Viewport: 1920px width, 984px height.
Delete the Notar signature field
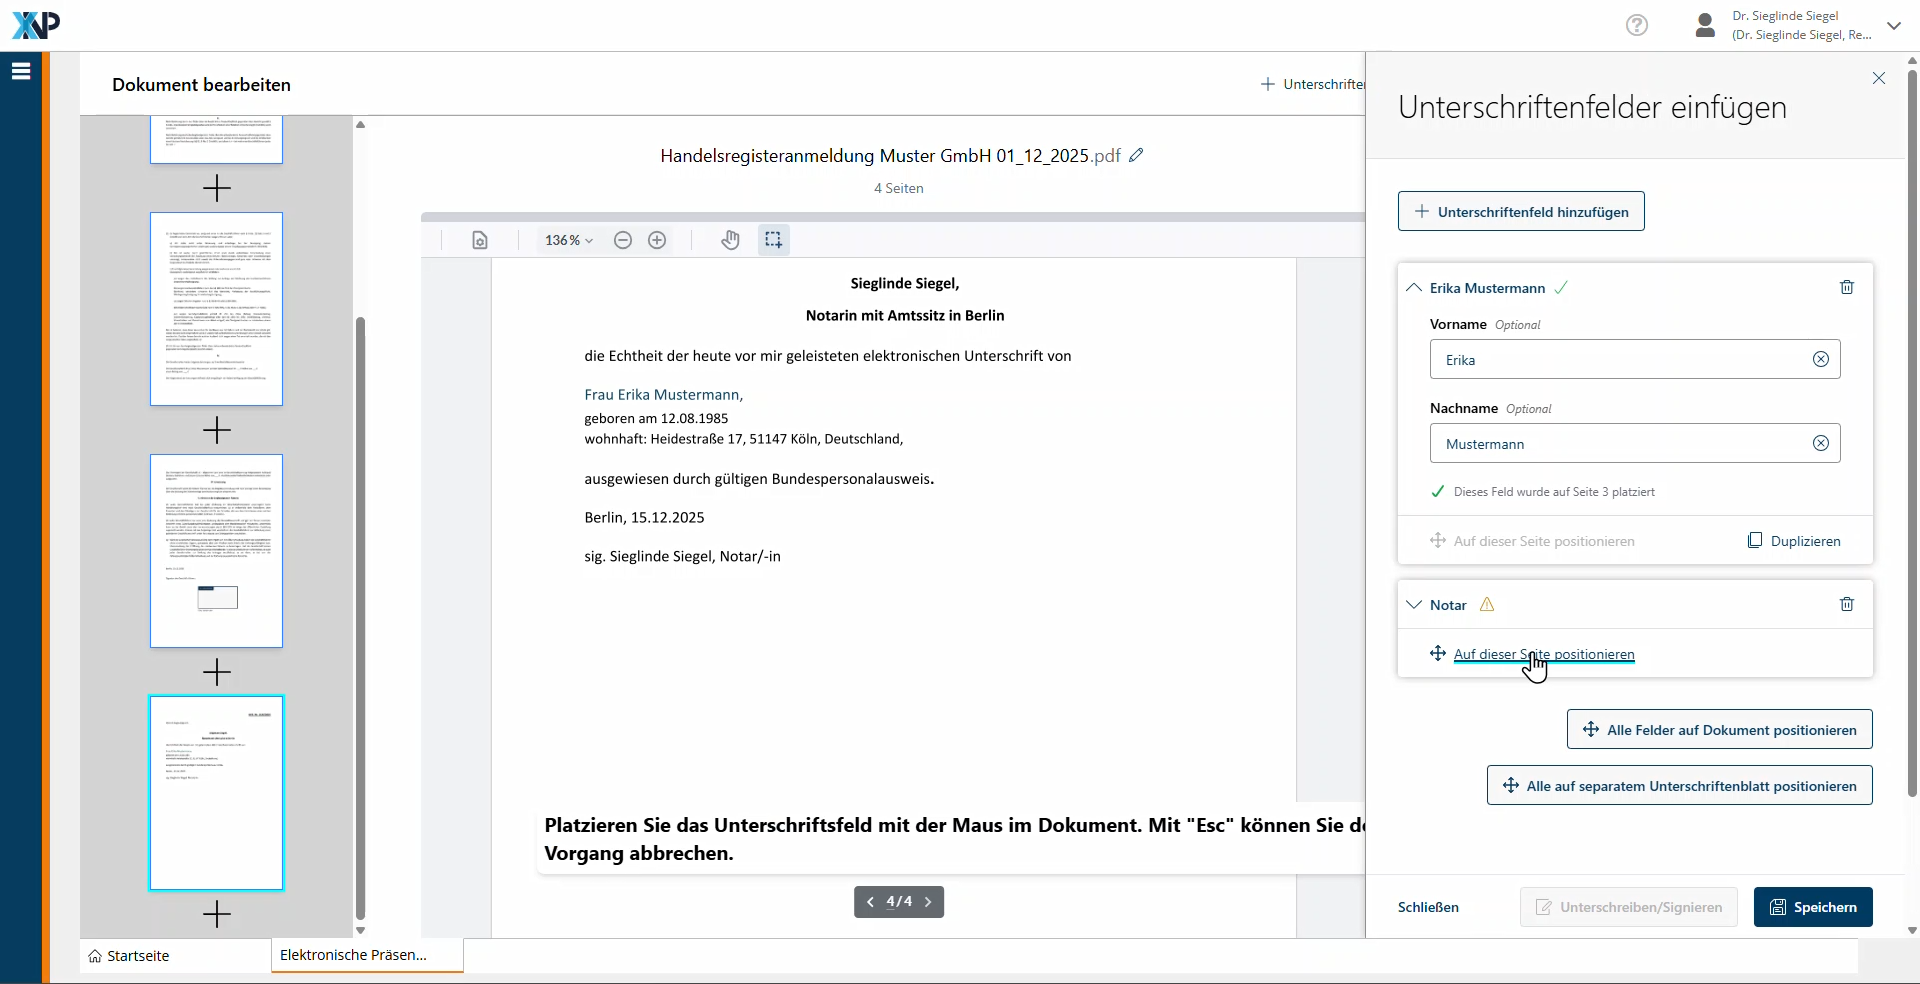[1846, 604]
